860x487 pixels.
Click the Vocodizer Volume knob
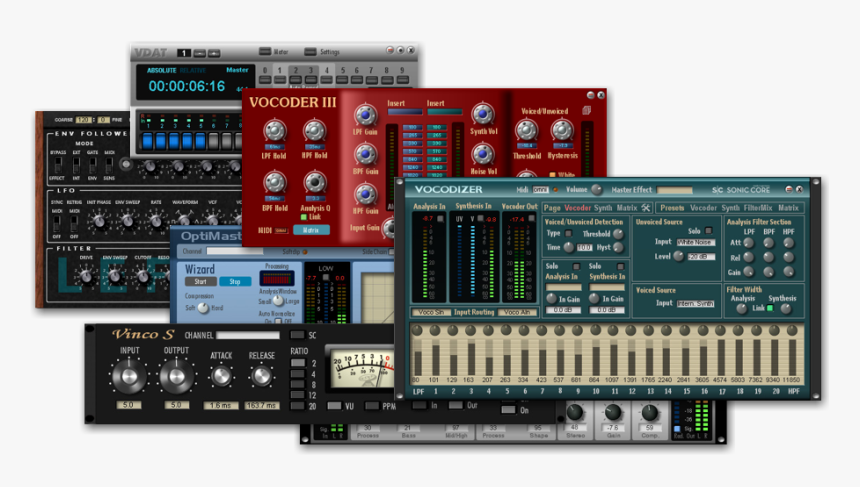pyautogui.click(x=596, y=190)
